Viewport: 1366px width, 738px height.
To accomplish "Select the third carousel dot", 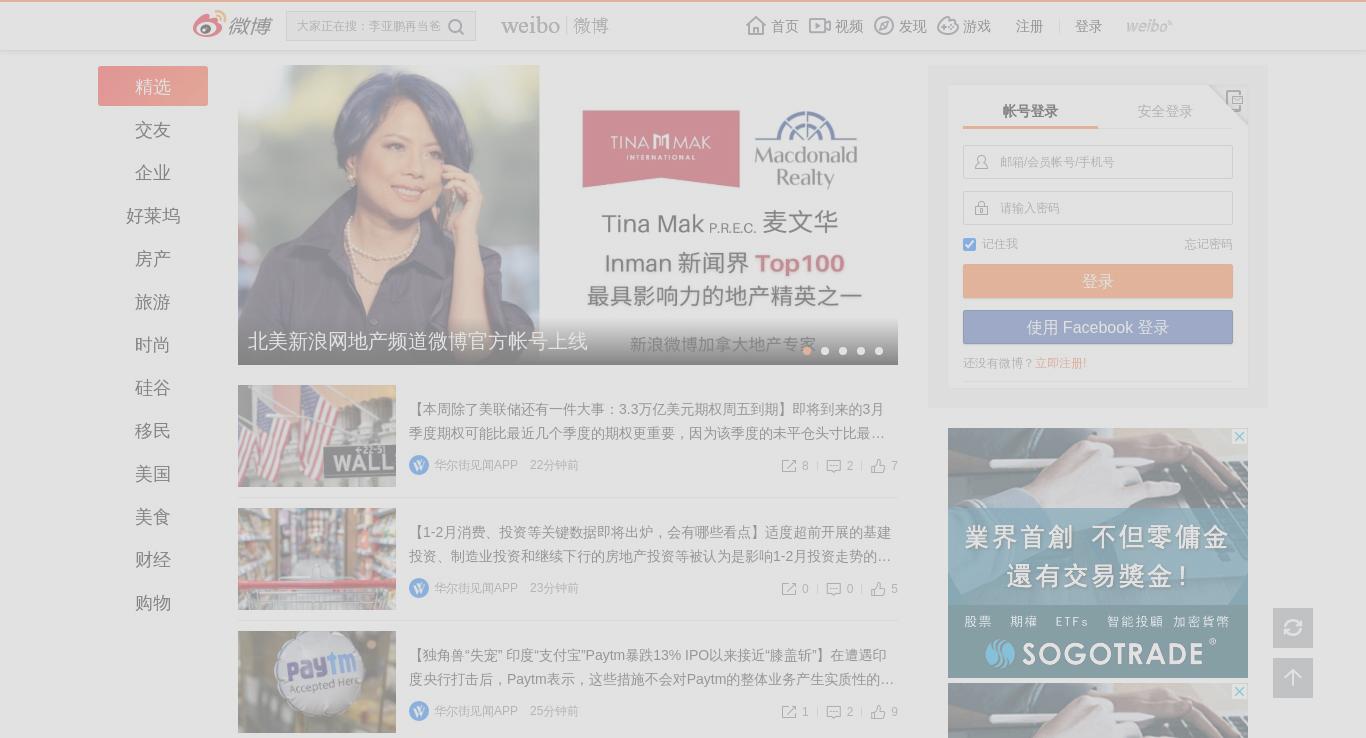I will point(843,351).
